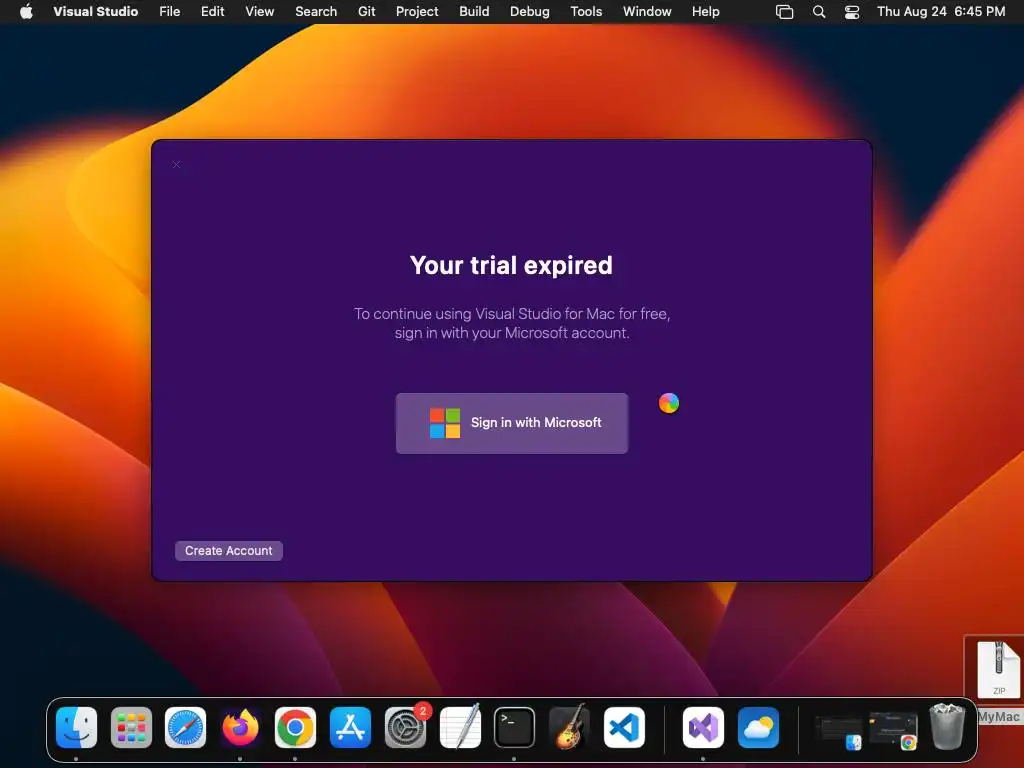
Task: Open the File menu
Action: (x=170, y=11)
